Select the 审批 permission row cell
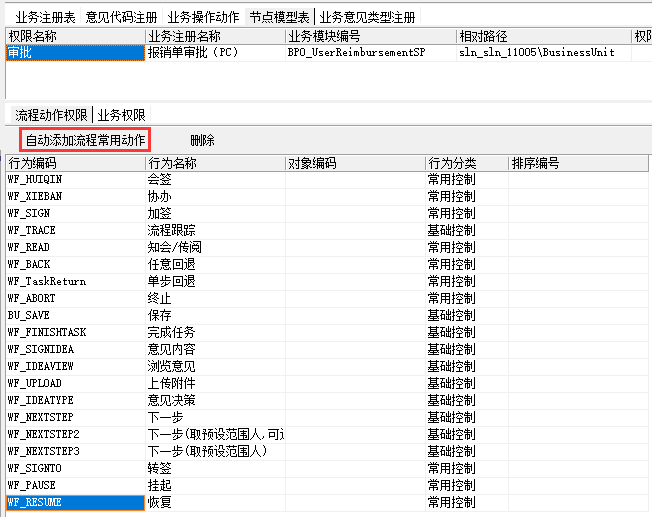Screen dimensions: 652x517 tap(75, 52)
